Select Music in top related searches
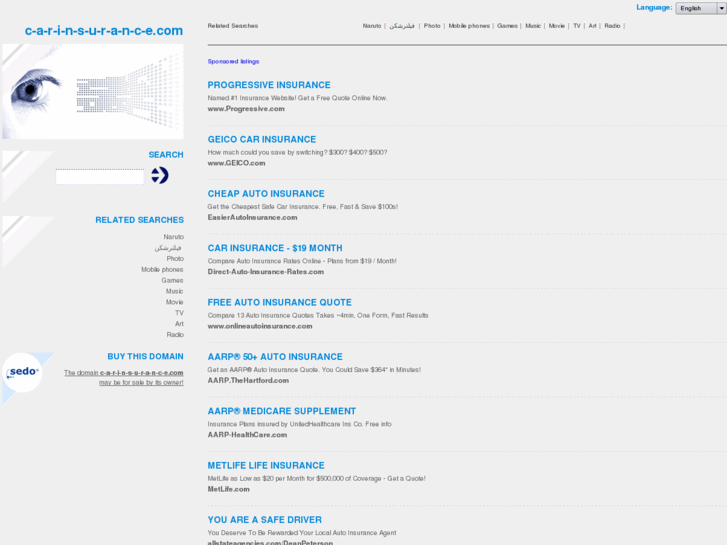Image resolution: width=727 pixels, height=545 pixels. point(533,26)
